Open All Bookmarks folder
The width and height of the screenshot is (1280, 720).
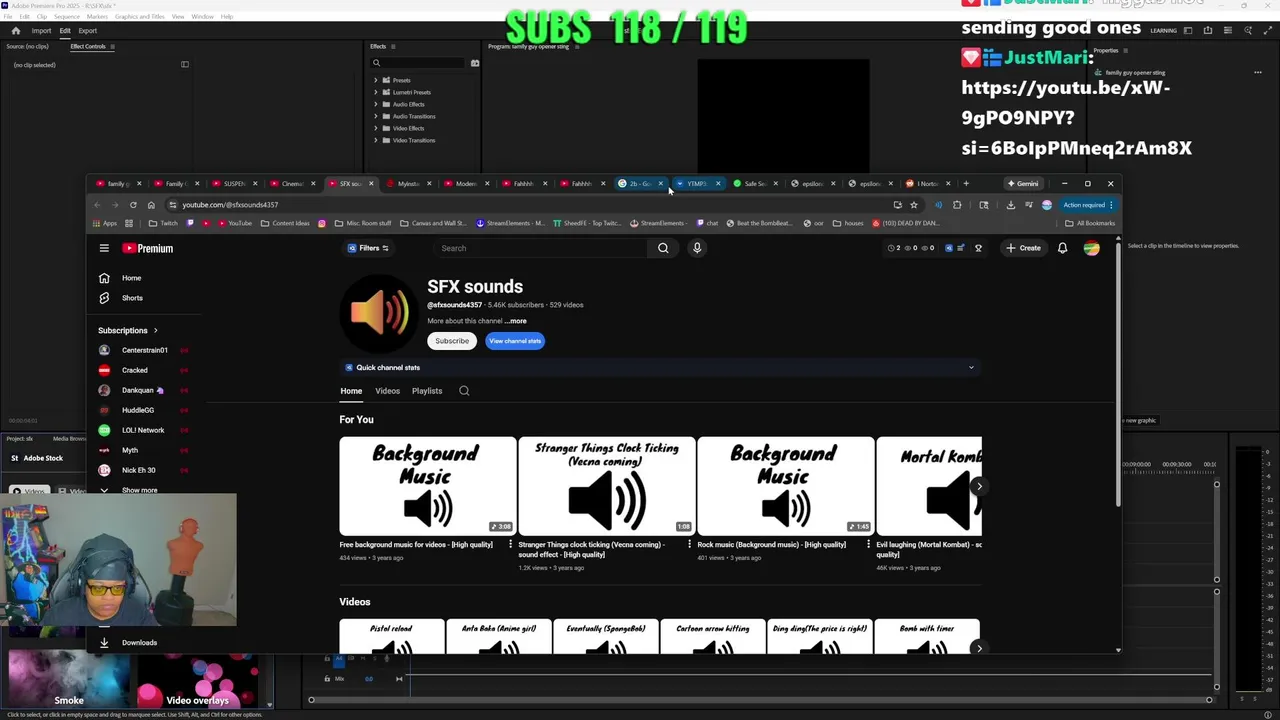click(1090, 223)
